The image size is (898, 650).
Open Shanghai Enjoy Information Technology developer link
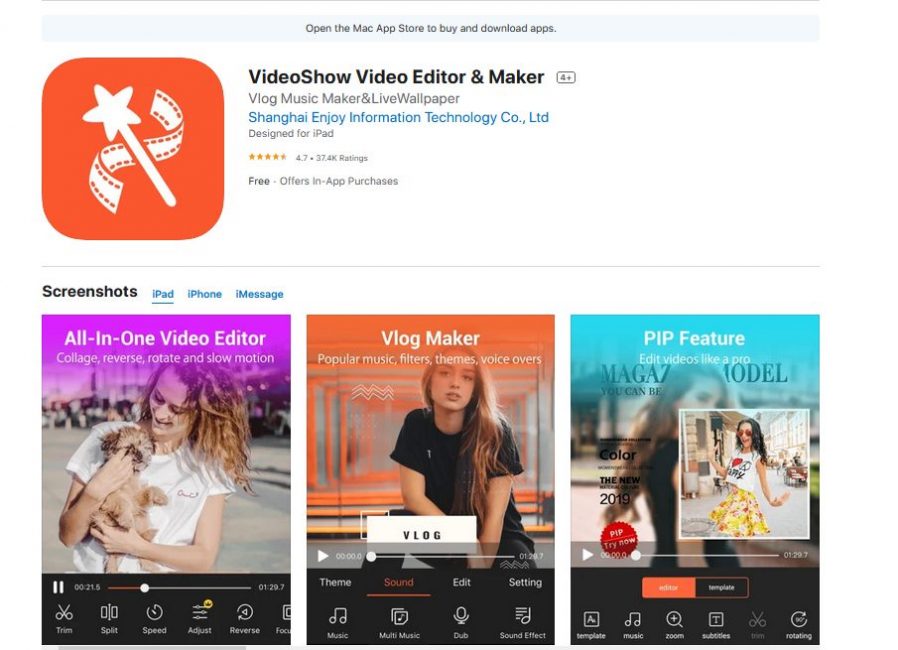[x=399, y=117]
